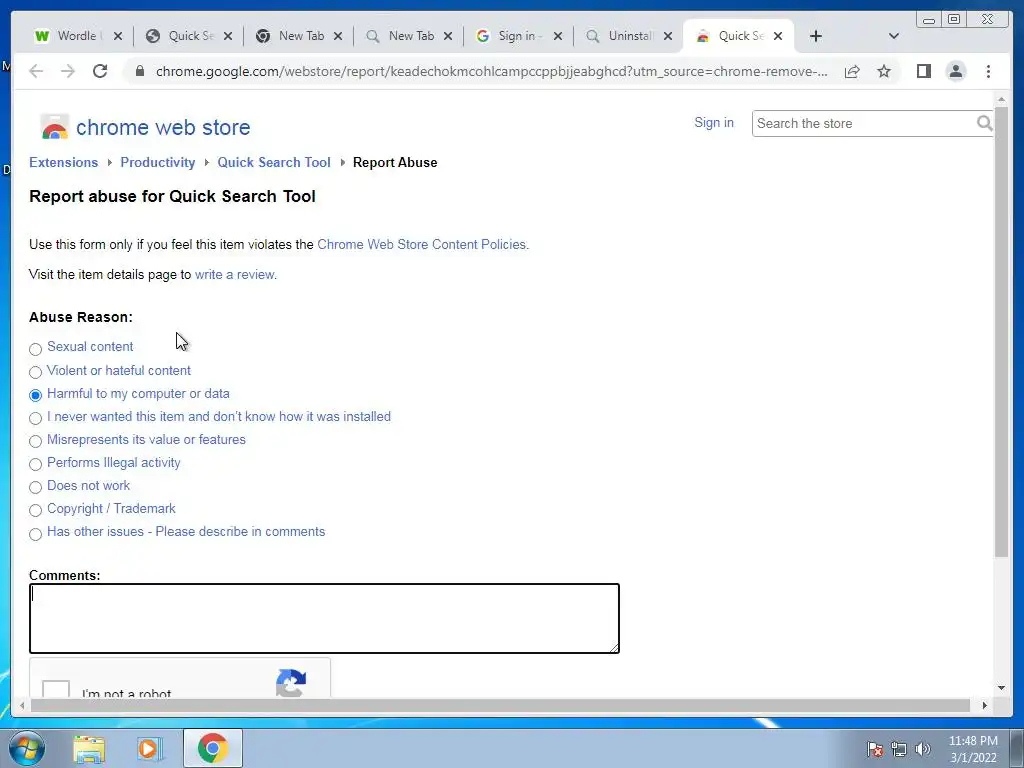
Task: Open Chrome Web Store Content Policies
Action: (x=421, y=244)
